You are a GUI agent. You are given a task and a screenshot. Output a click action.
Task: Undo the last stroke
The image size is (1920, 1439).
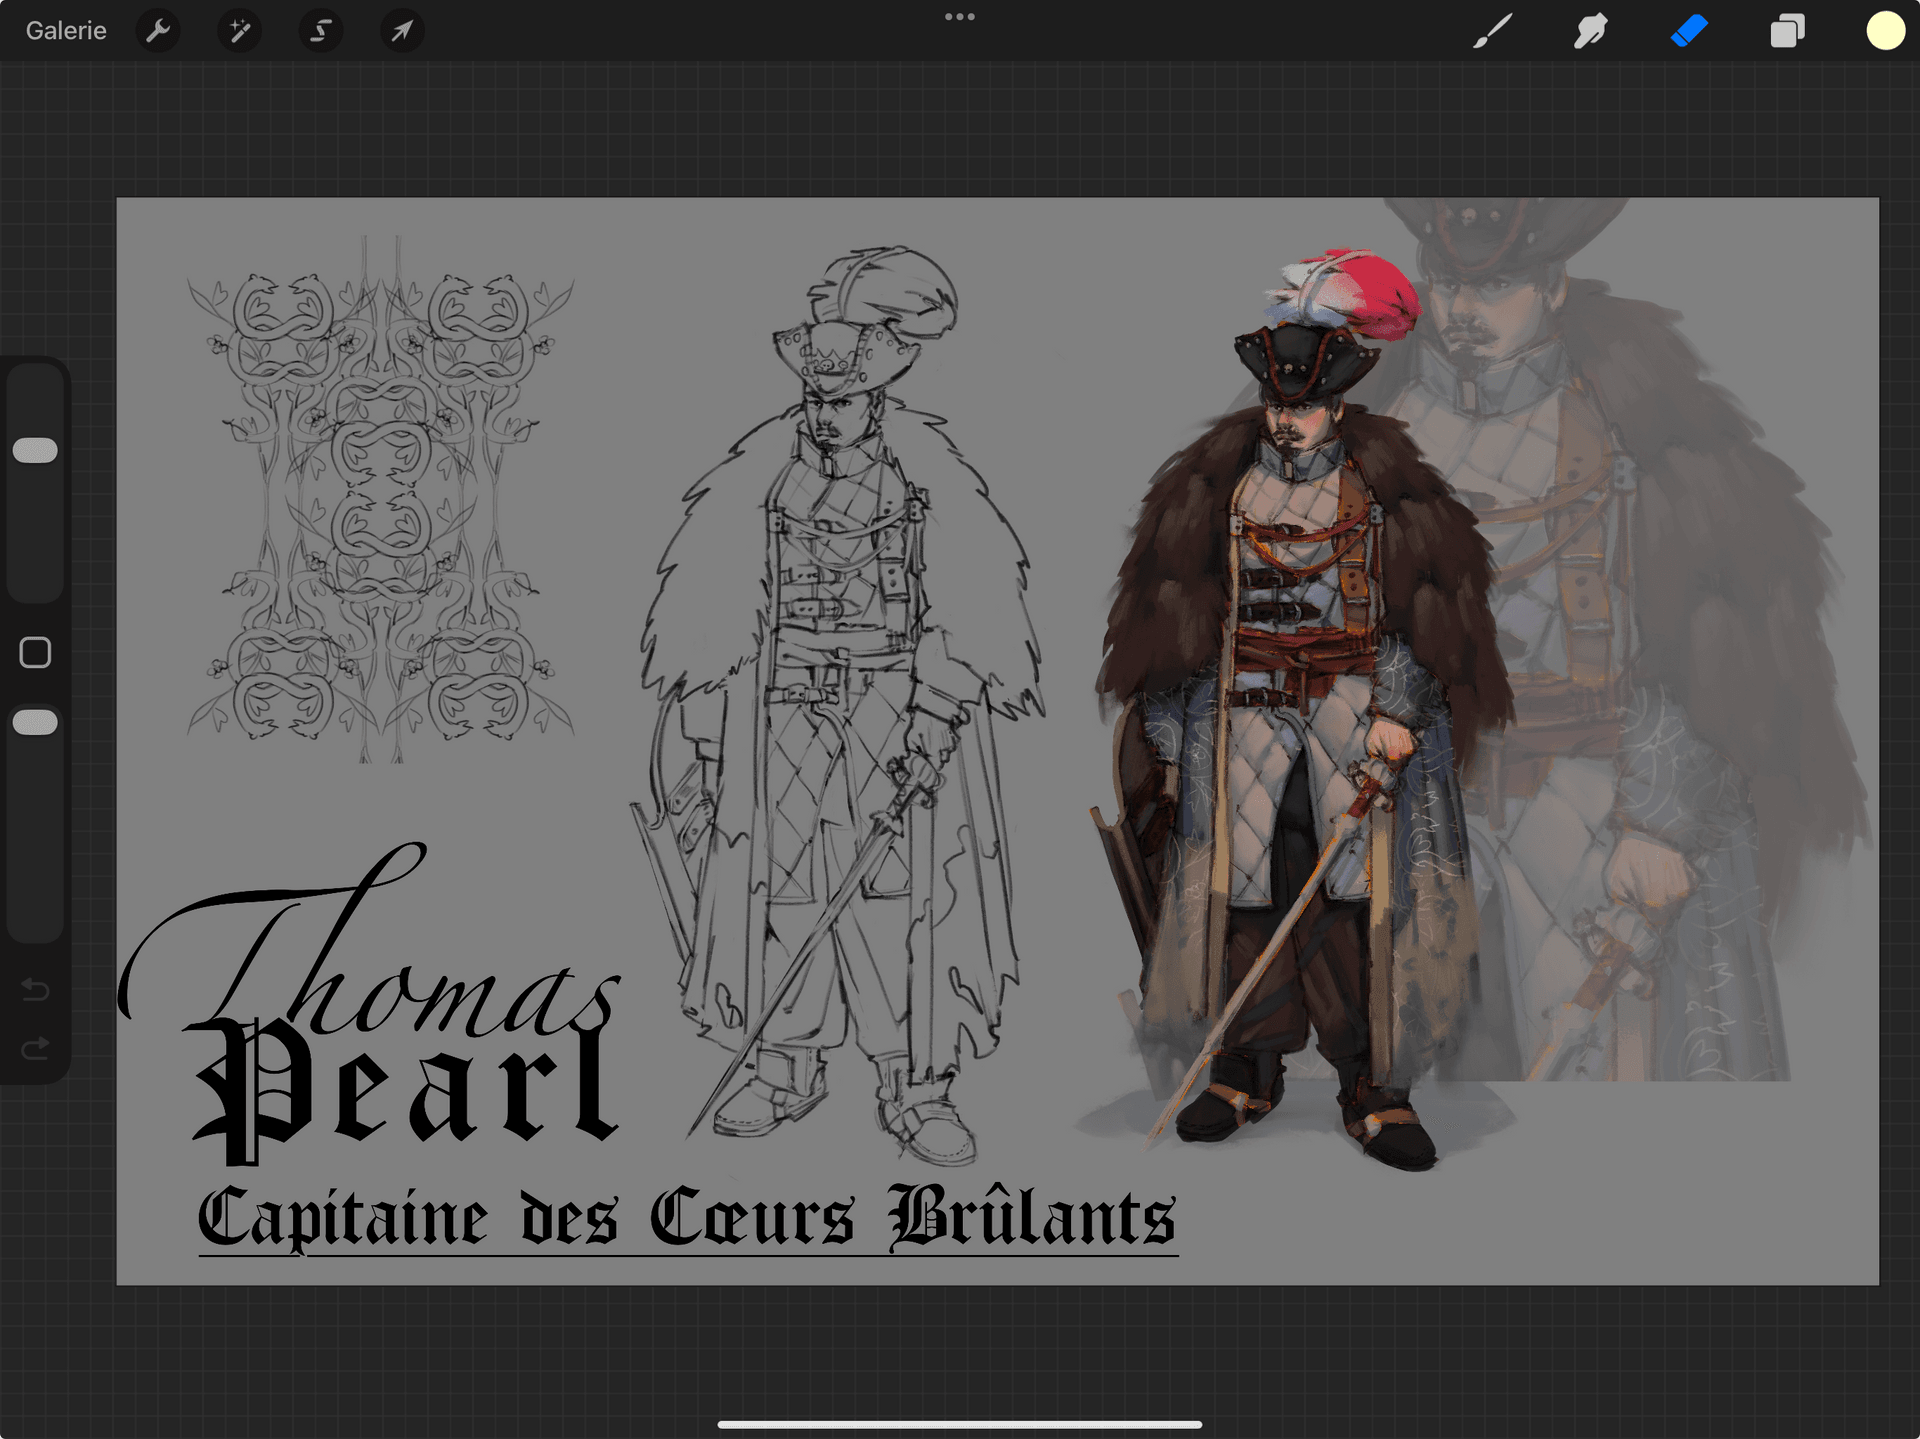[35, 990]
